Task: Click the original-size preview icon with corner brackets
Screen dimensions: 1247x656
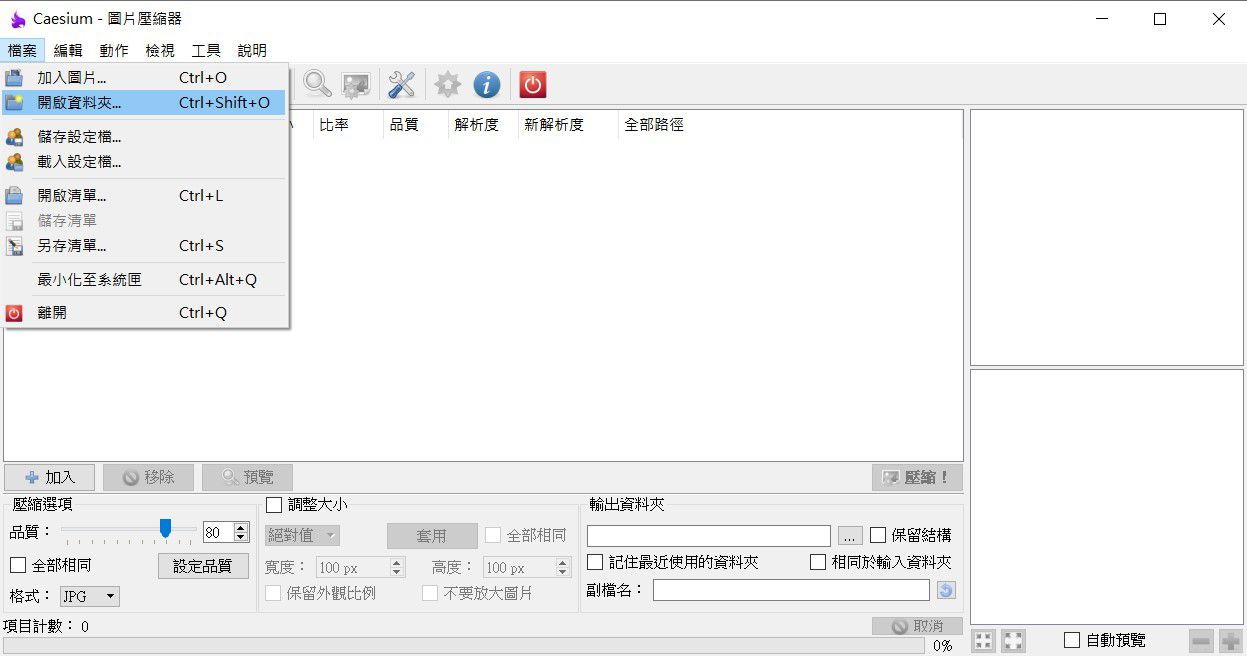Action: [1013, 641]
